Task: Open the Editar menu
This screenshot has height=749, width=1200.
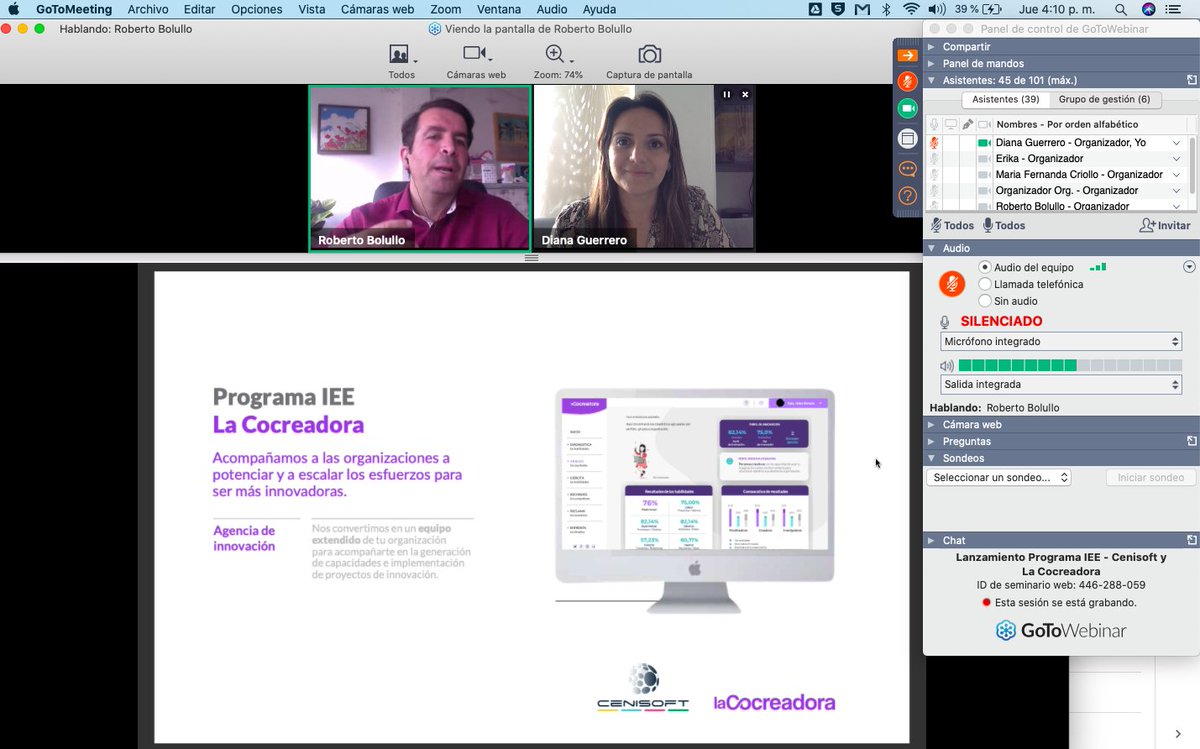Action: click(x=200, y=9)
